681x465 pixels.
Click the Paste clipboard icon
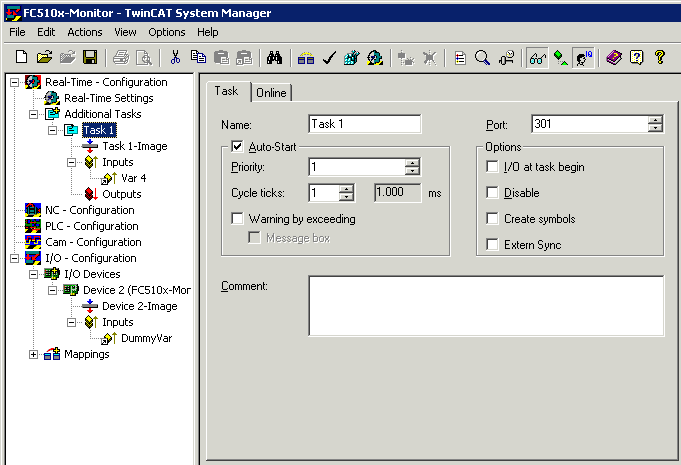click(221, 57)
